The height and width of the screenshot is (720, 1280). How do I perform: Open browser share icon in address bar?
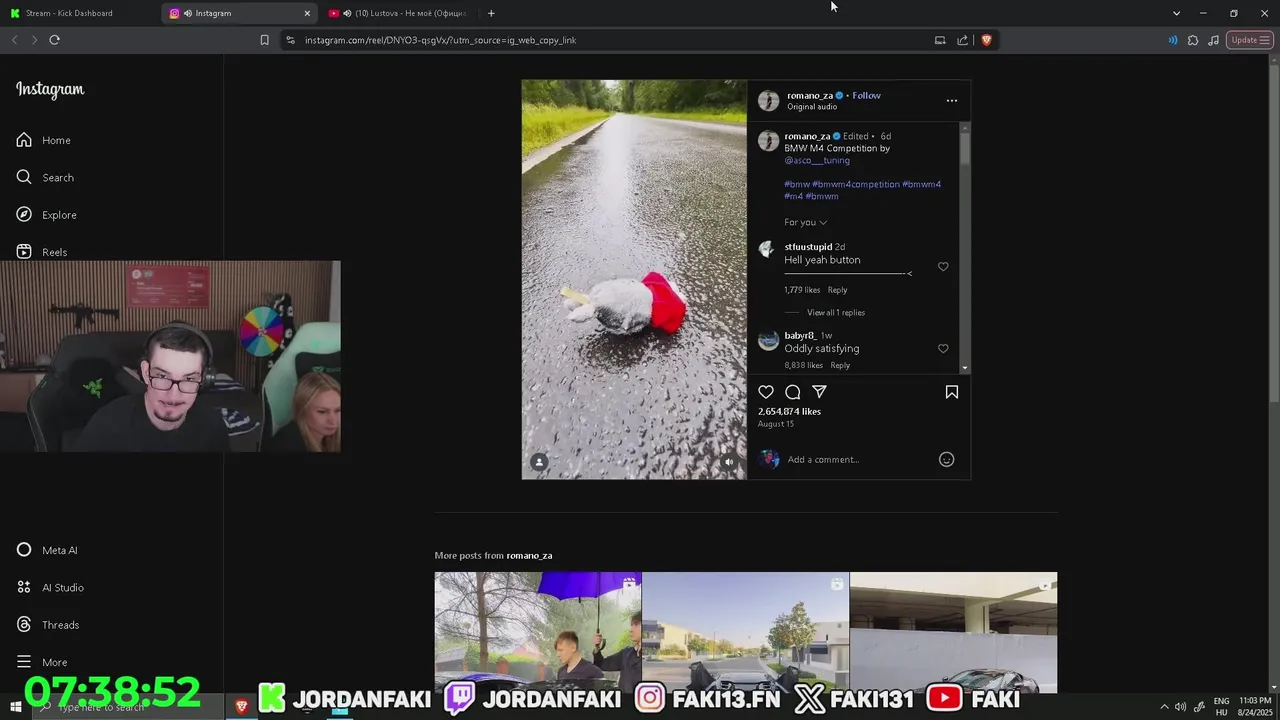tap(962, 40)
